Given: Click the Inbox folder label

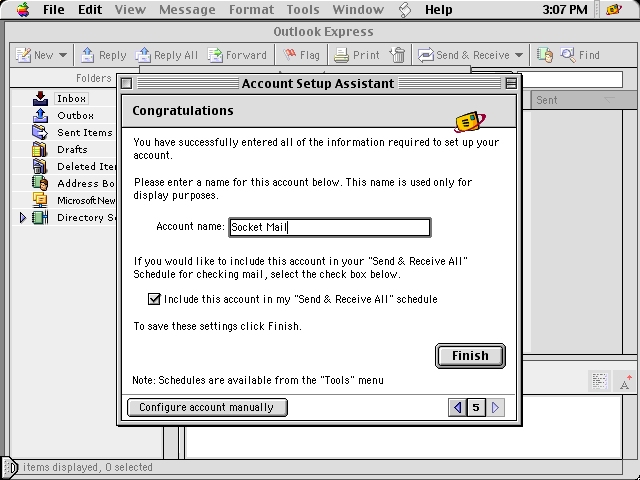Looking at the screenshot, I should click(71, 98).
